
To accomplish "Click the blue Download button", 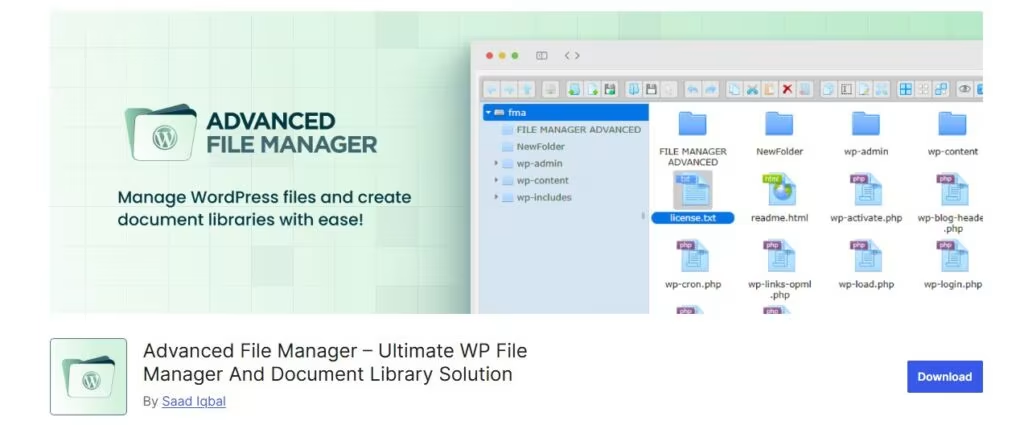I will tap(944, 377).
